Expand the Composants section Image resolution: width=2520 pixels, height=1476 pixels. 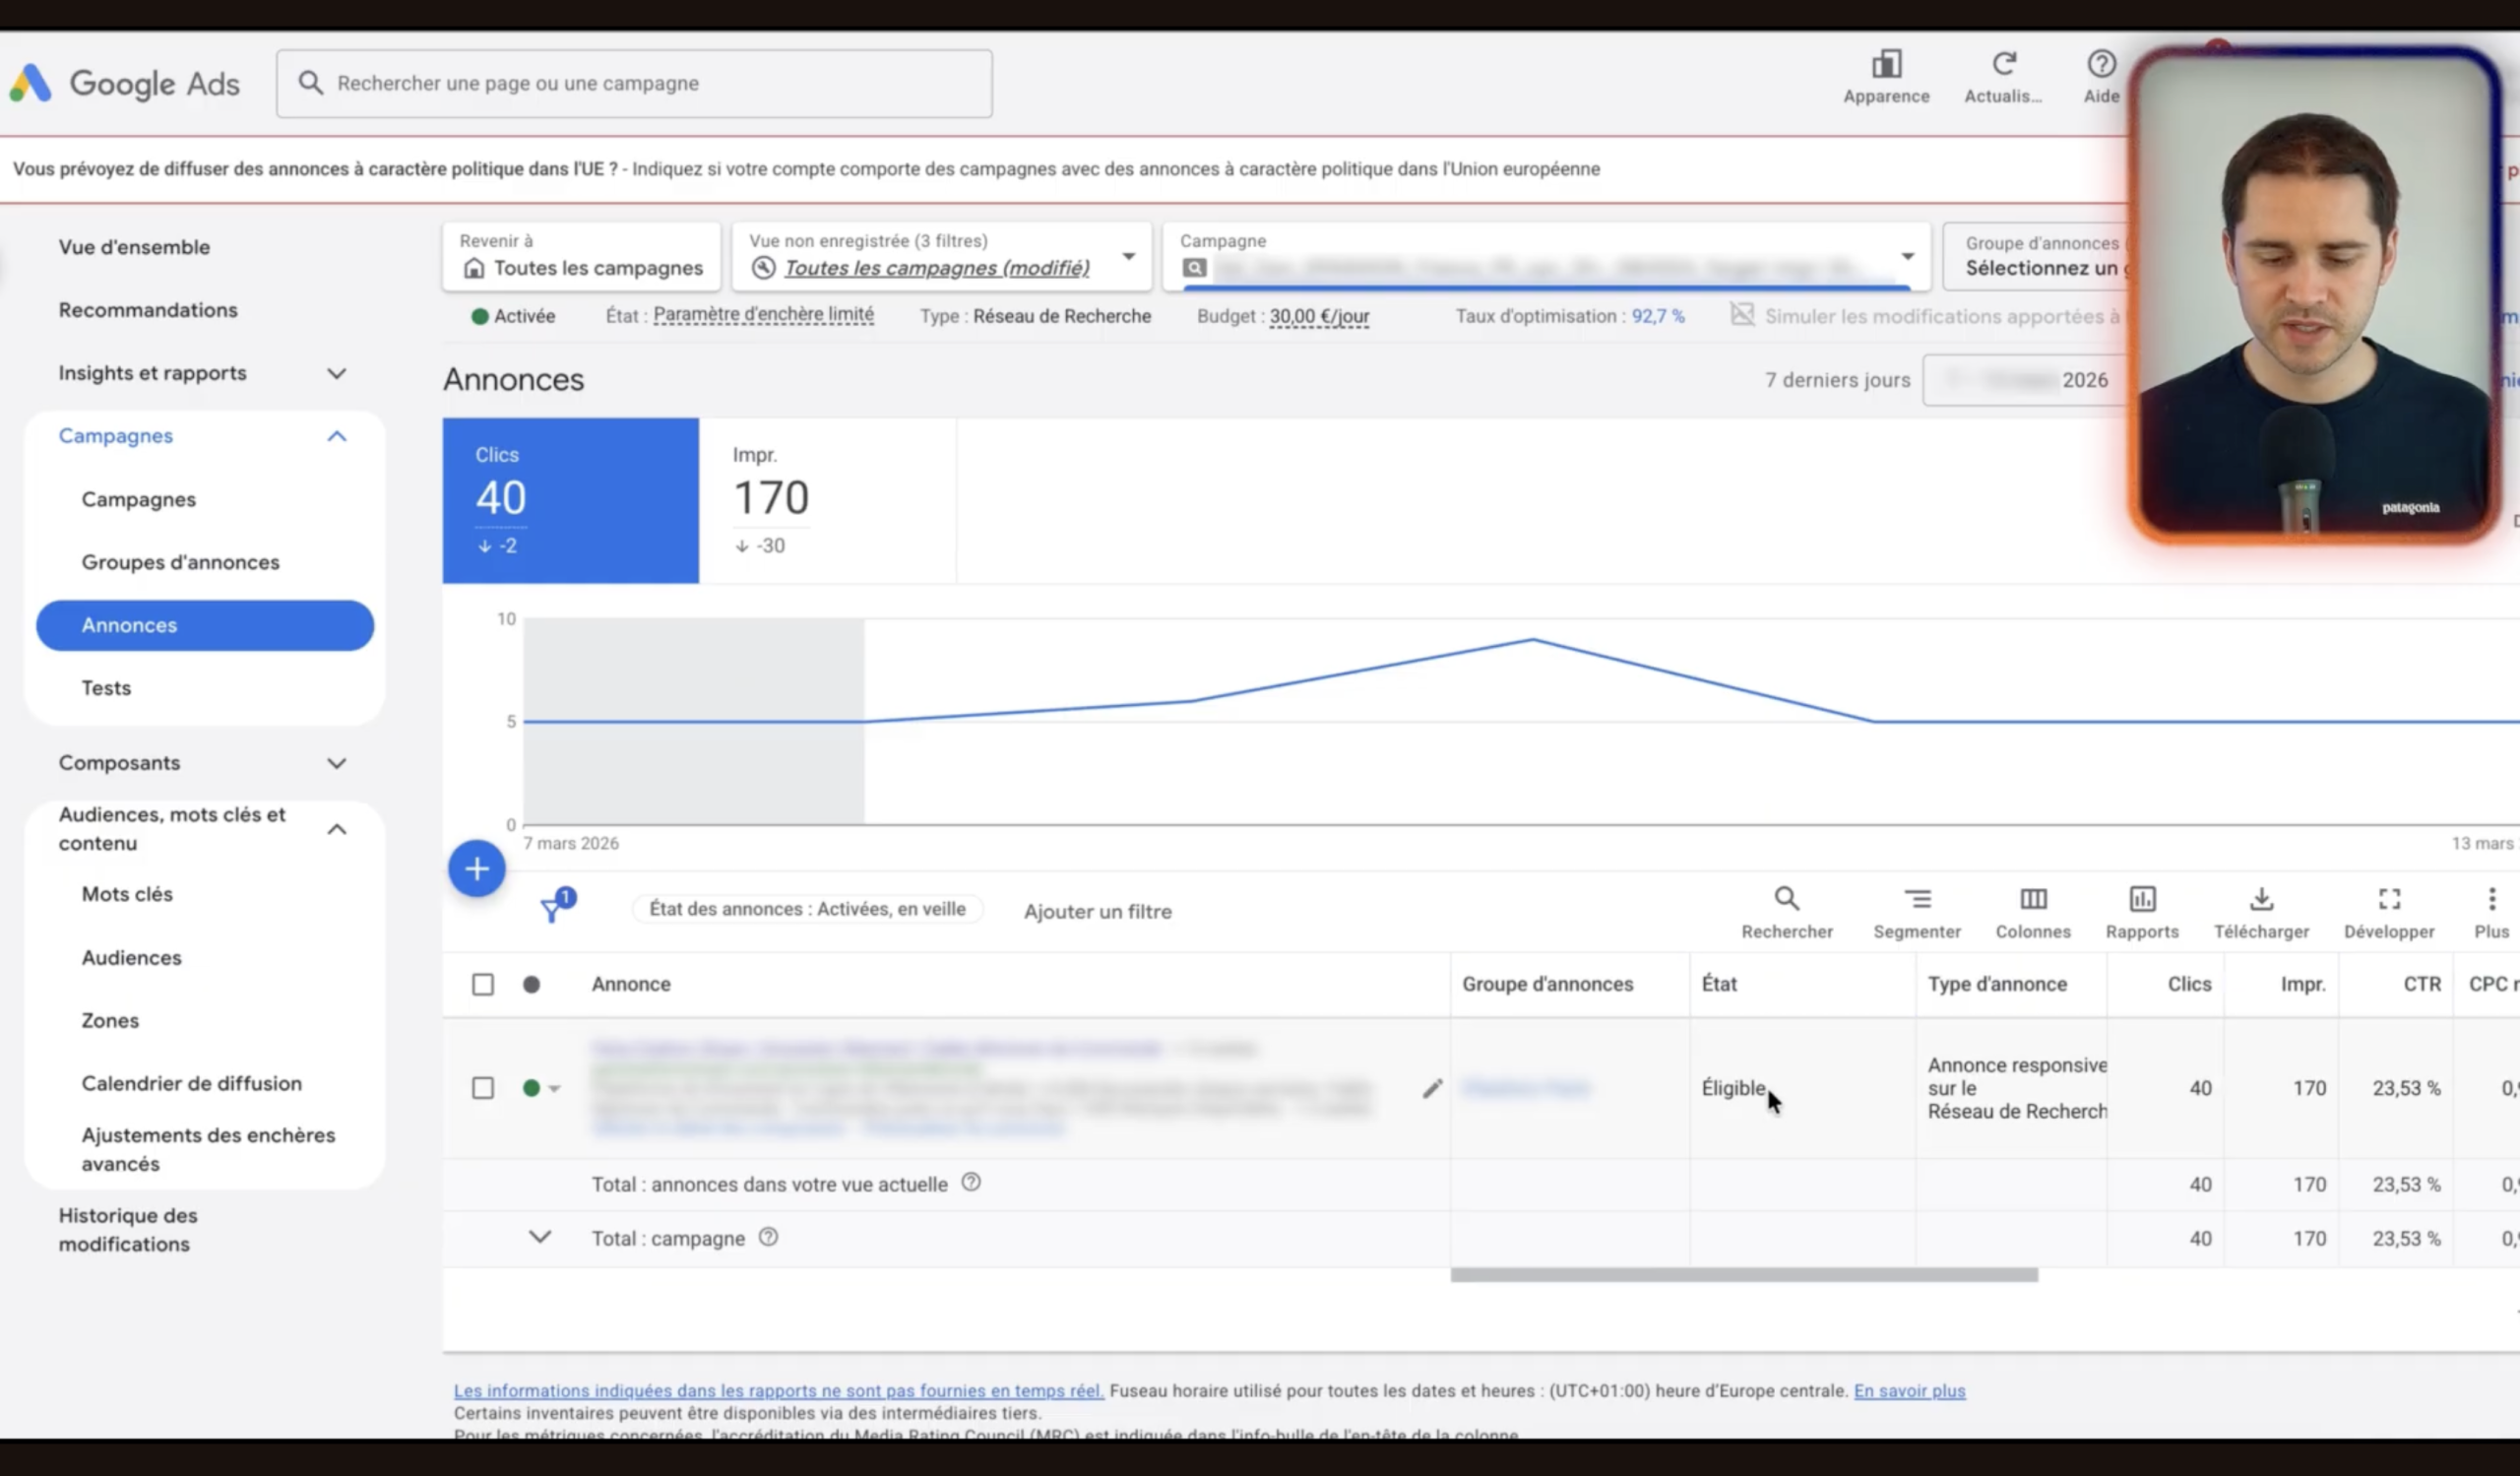337,763
